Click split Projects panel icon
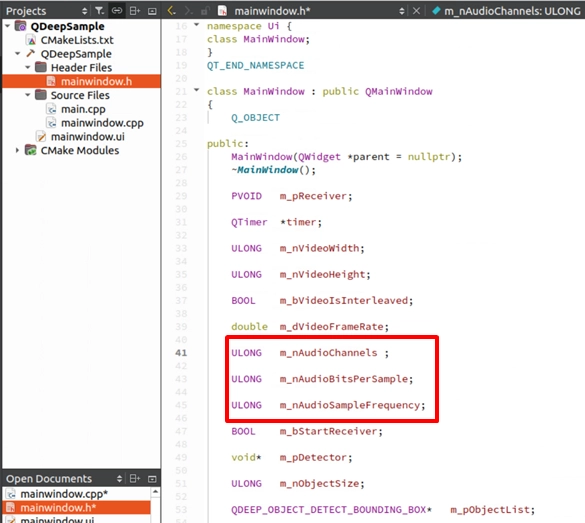The width and height of the screenshot is (585, 523). [135, 11]
